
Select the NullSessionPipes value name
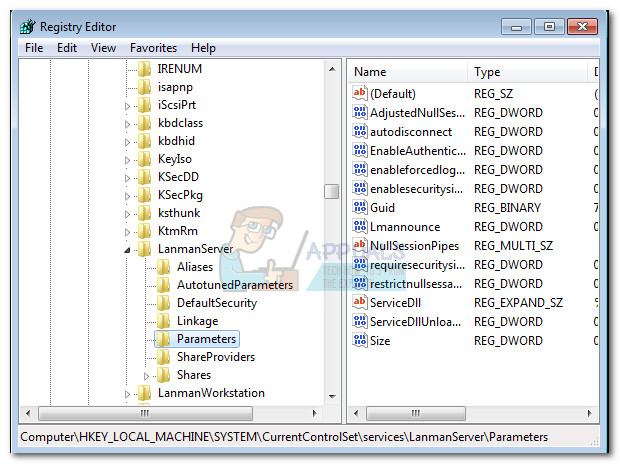tap(414, 246)
